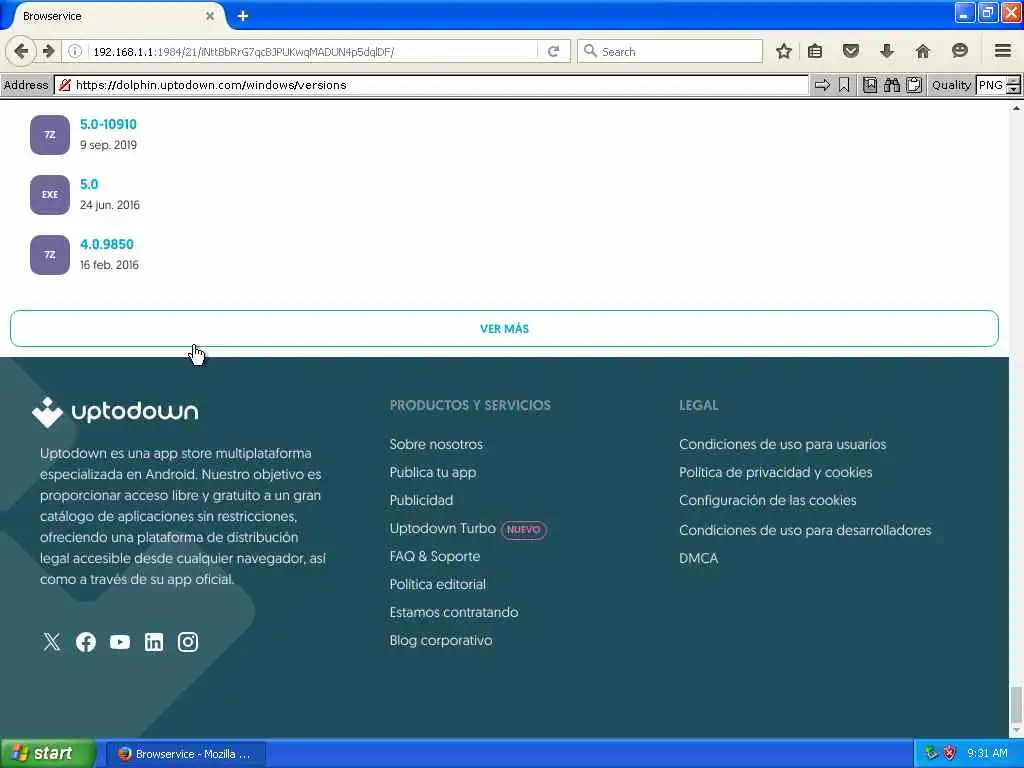Show bookmarks list icon in toolbar
1024x768 pixels.
814,51
